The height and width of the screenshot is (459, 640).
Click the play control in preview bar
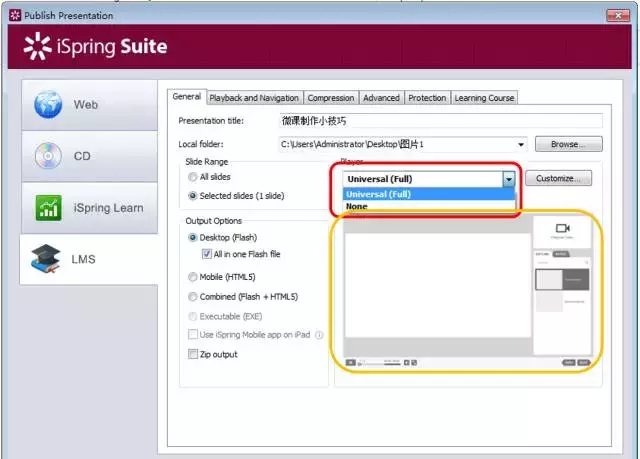351,362
